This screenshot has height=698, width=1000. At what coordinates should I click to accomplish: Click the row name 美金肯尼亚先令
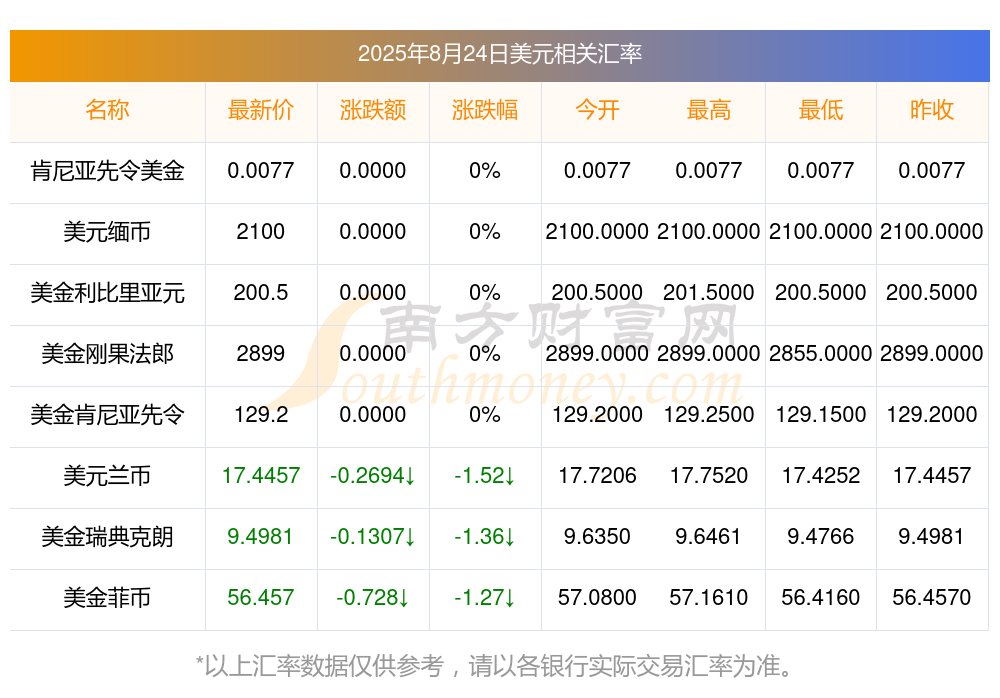pyautogui.click(x=107, y=415)
